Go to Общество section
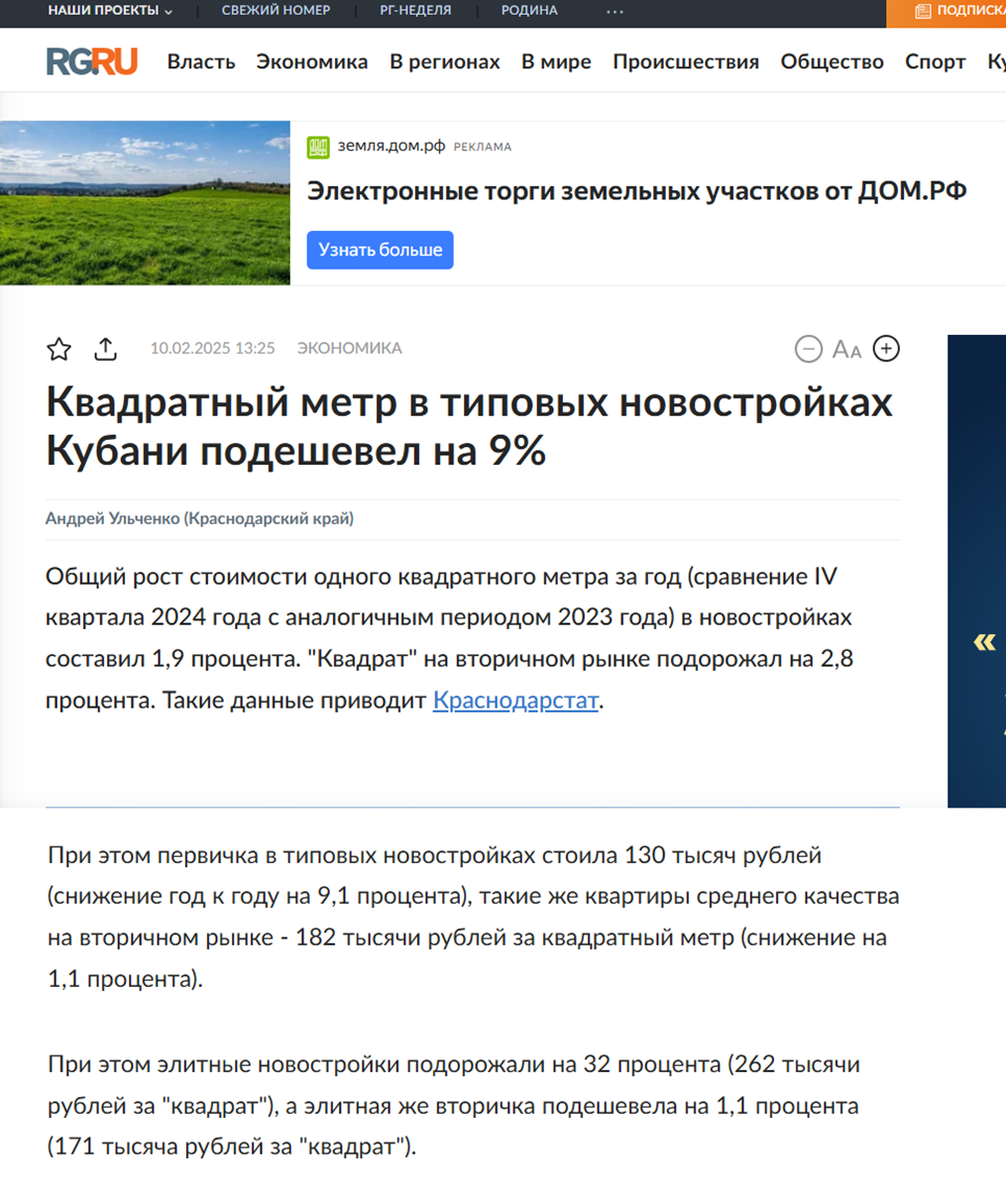 (832, 62)
